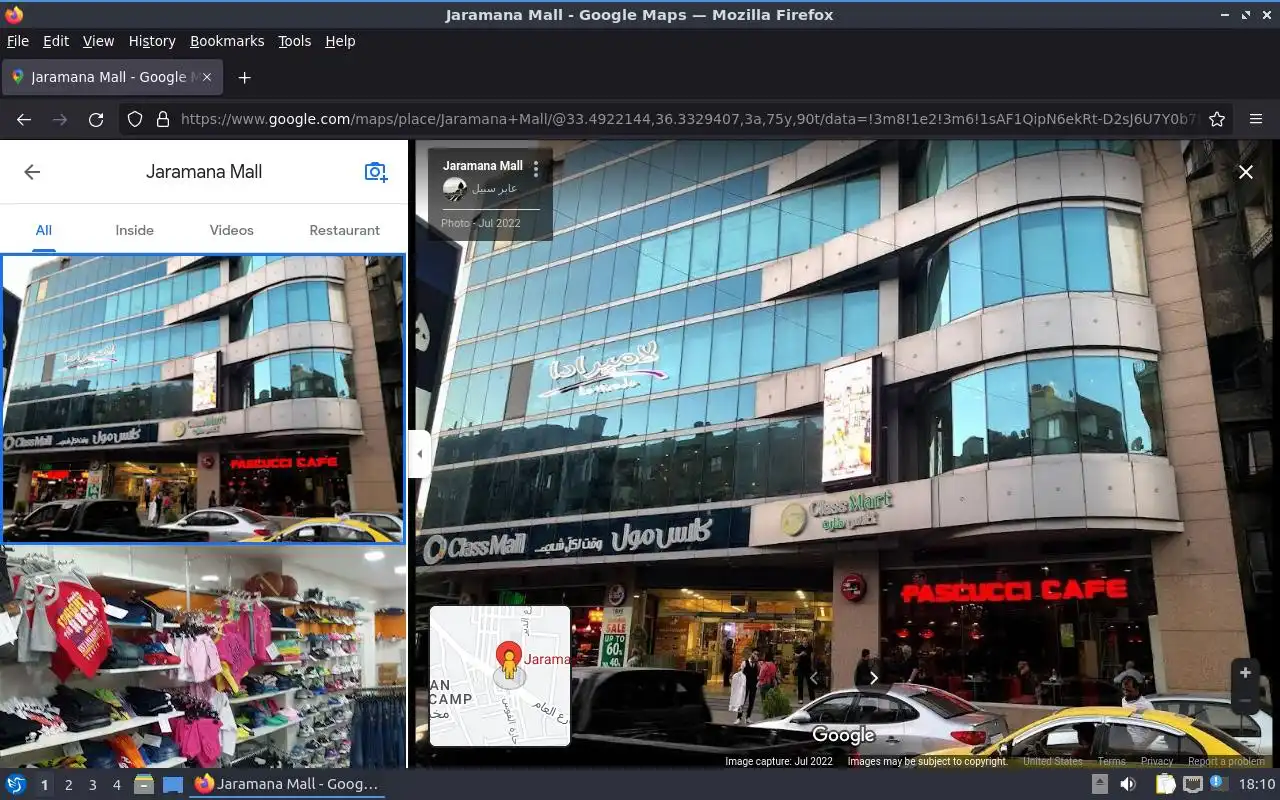Click the Jaramana Mall panel heading

204,172
